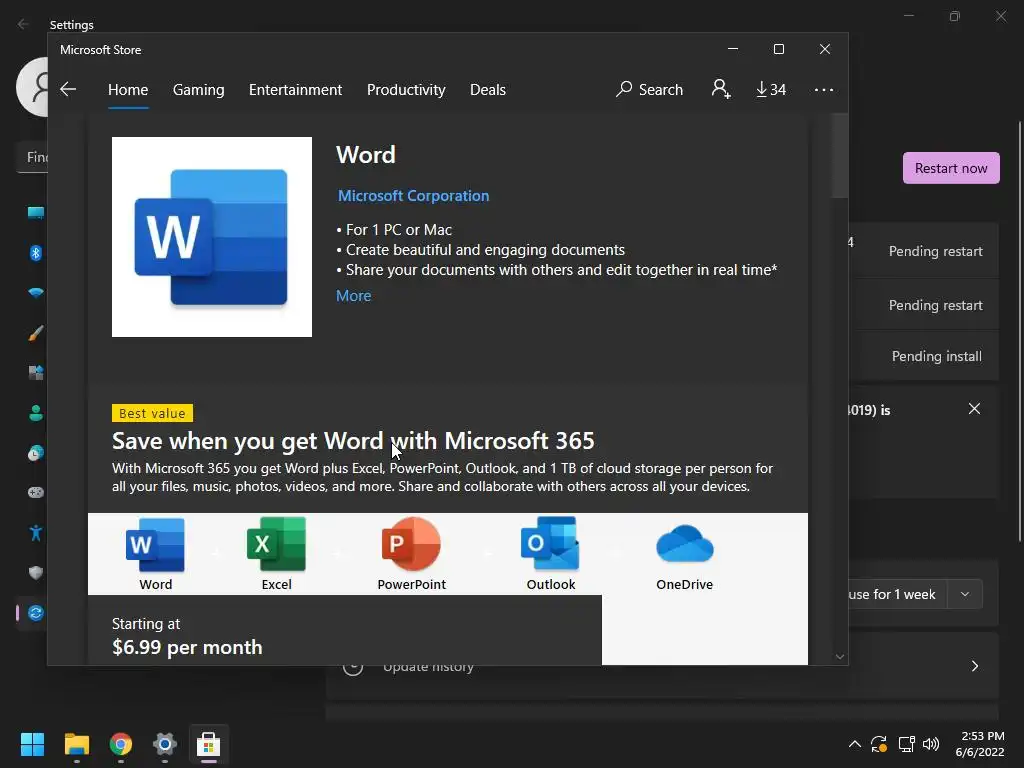Screen dimensions: 1024x768
Task: Open Settings app from taskbar
Action: (165, 744)
